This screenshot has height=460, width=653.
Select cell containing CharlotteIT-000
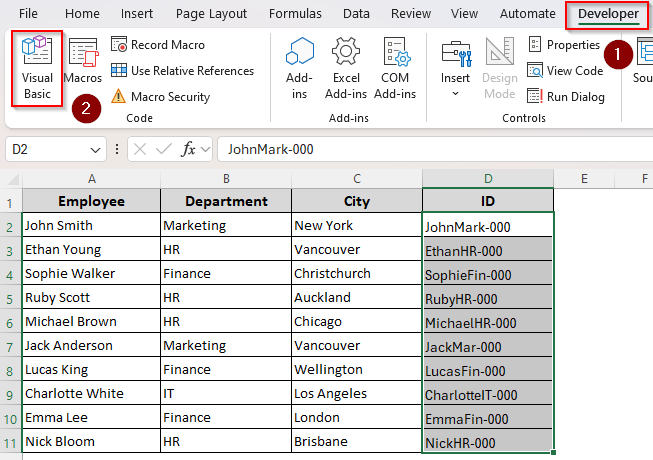pyautogui.click(x=488, y=393)
